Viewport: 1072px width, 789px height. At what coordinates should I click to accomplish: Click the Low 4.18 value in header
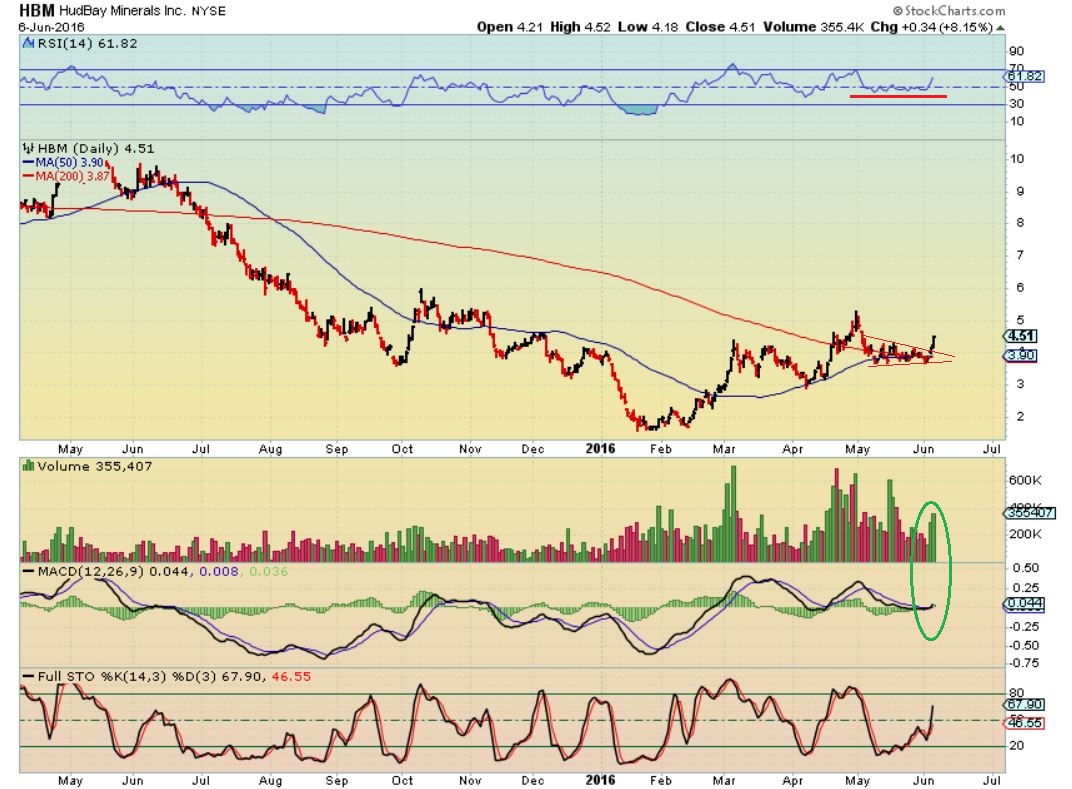(647, 27)
